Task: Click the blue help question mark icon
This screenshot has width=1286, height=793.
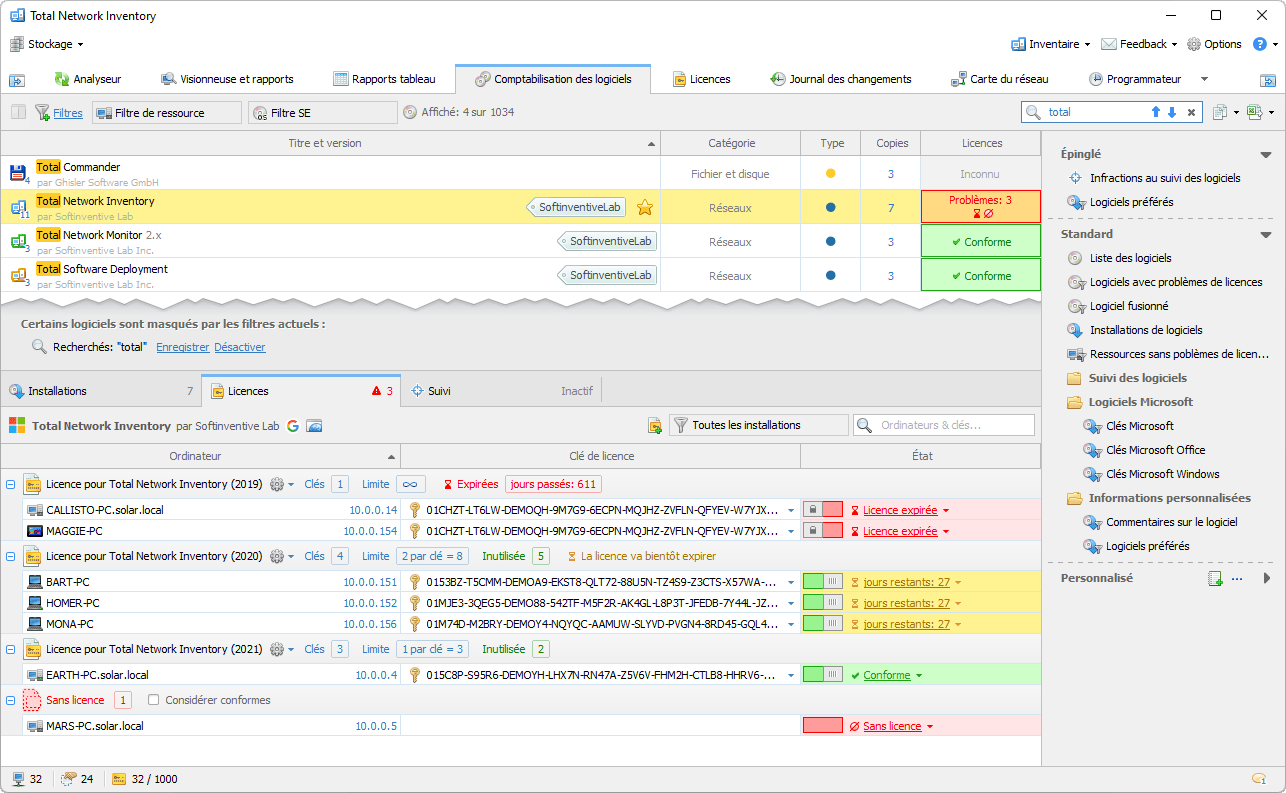Action: 1260,44
